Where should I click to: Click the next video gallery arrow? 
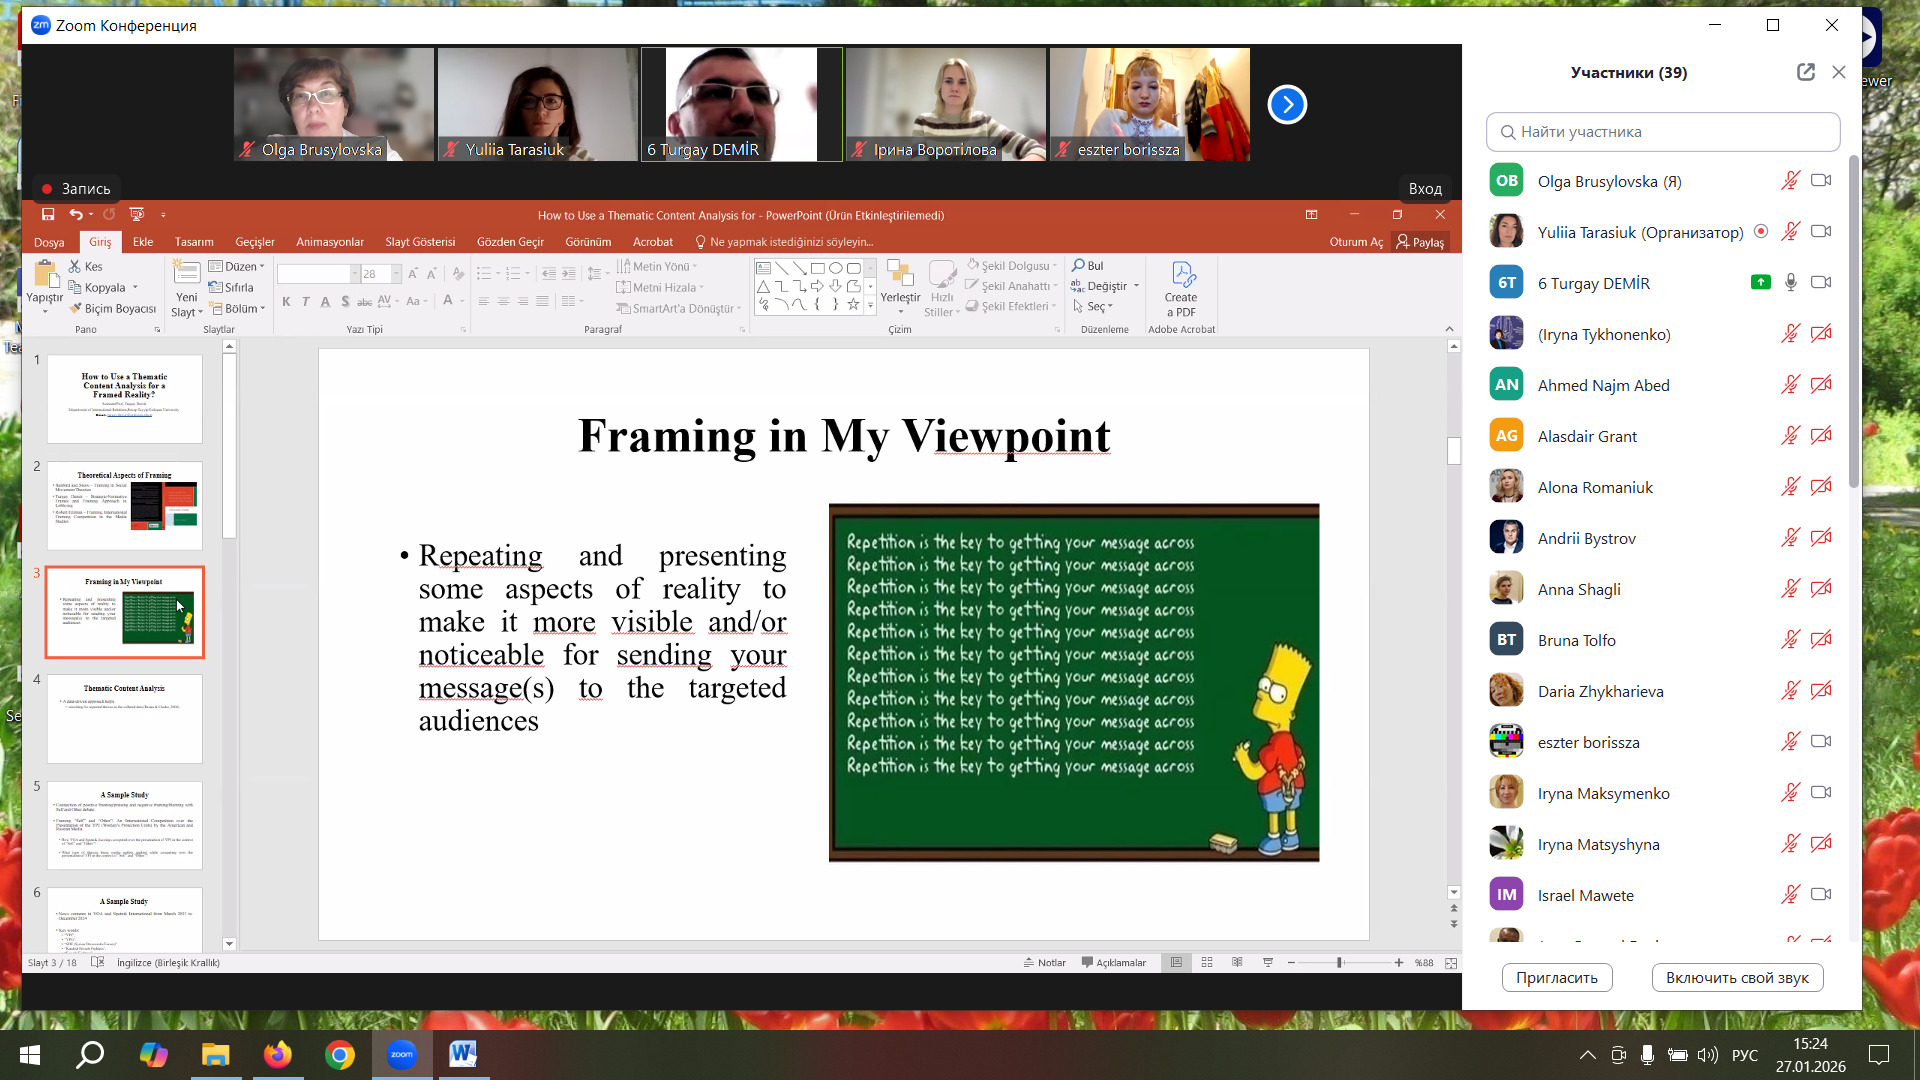coord(1287,105)
